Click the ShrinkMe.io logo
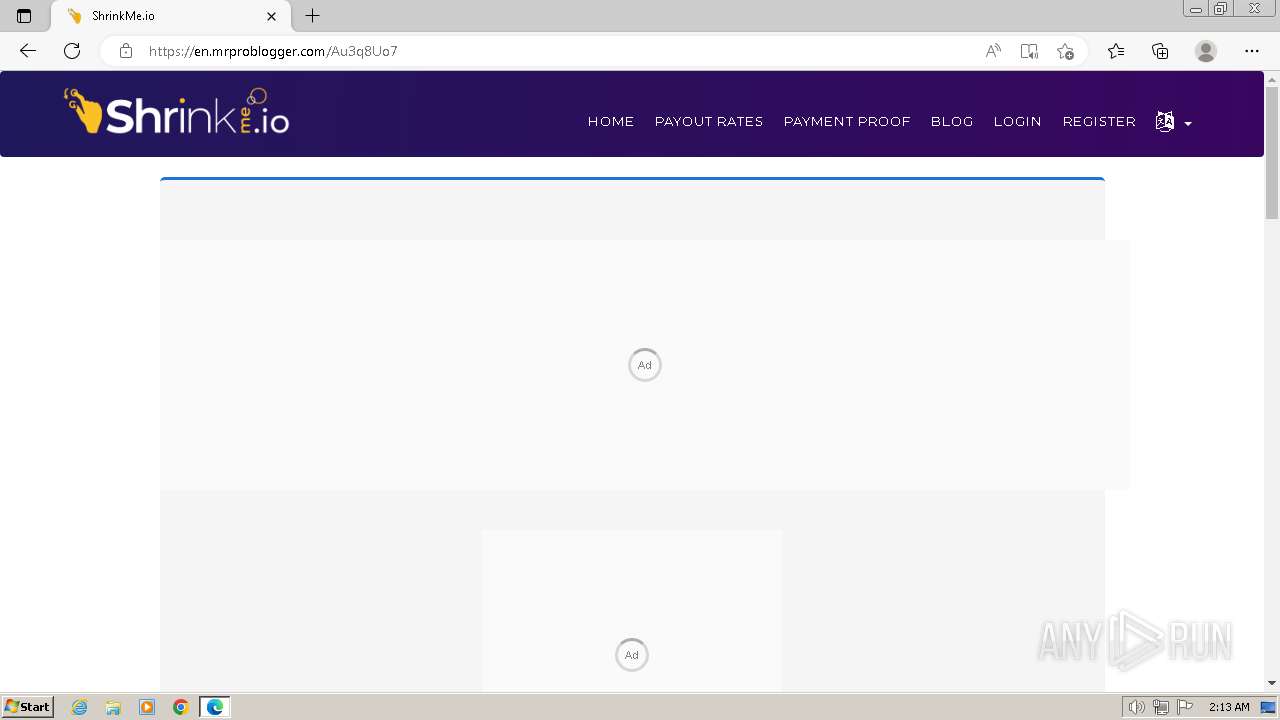The image size is (1280, 720). [x=177, y=112]
